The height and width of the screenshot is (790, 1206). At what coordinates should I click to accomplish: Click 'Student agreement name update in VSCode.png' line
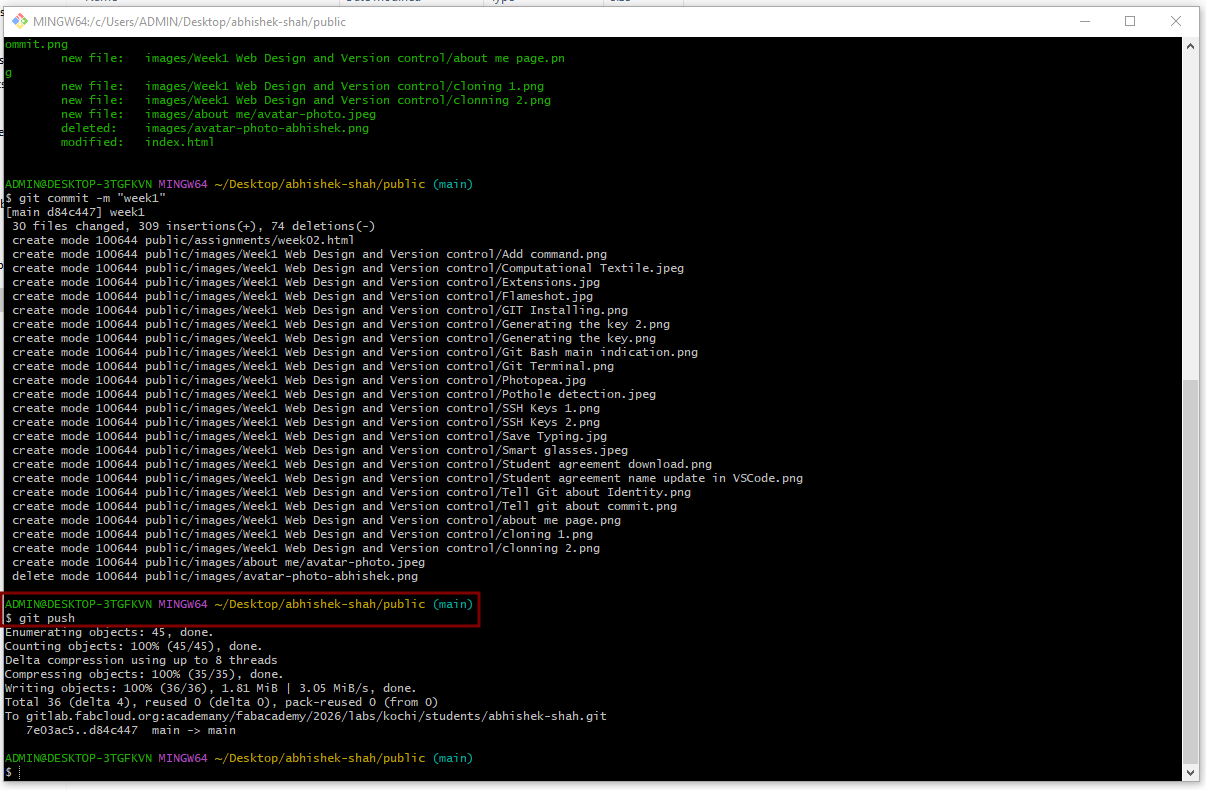coord(407,478)
